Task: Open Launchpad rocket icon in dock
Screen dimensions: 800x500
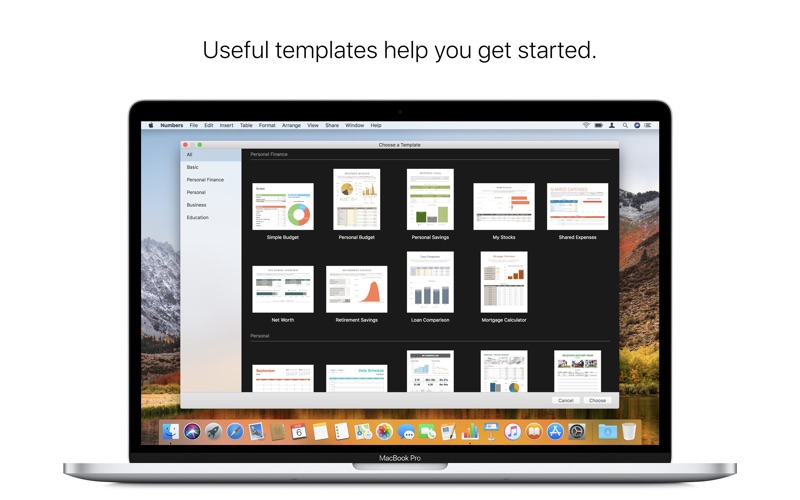Action: point(213,432)
